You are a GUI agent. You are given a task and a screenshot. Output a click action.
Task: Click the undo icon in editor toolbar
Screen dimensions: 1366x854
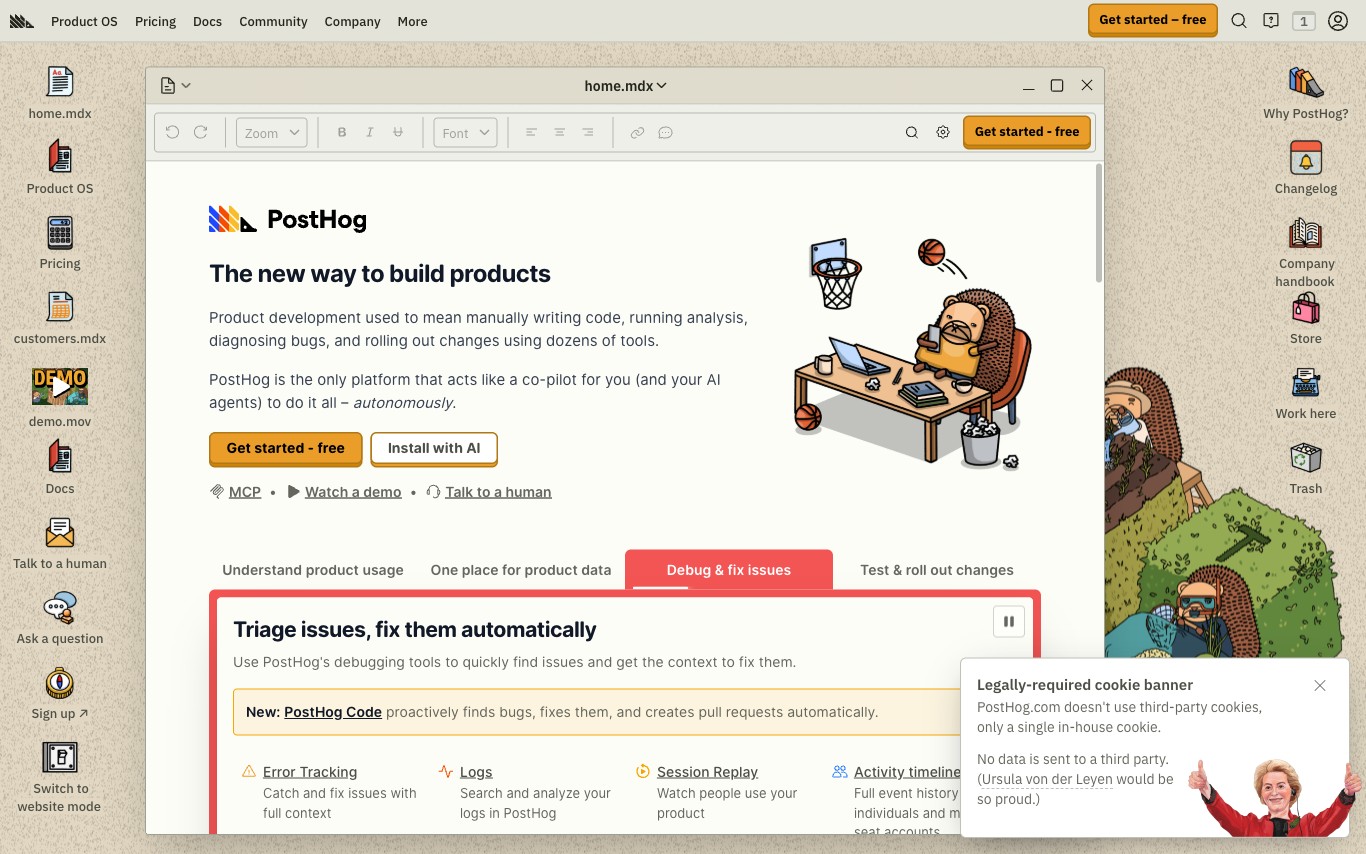(172, 132)
